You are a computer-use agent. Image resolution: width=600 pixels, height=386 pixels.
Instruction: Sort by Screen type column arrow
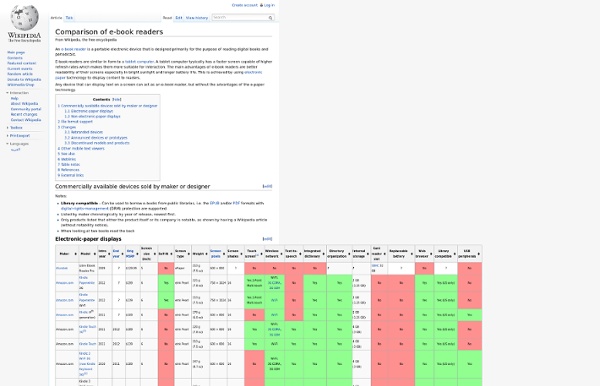point(189,254)
